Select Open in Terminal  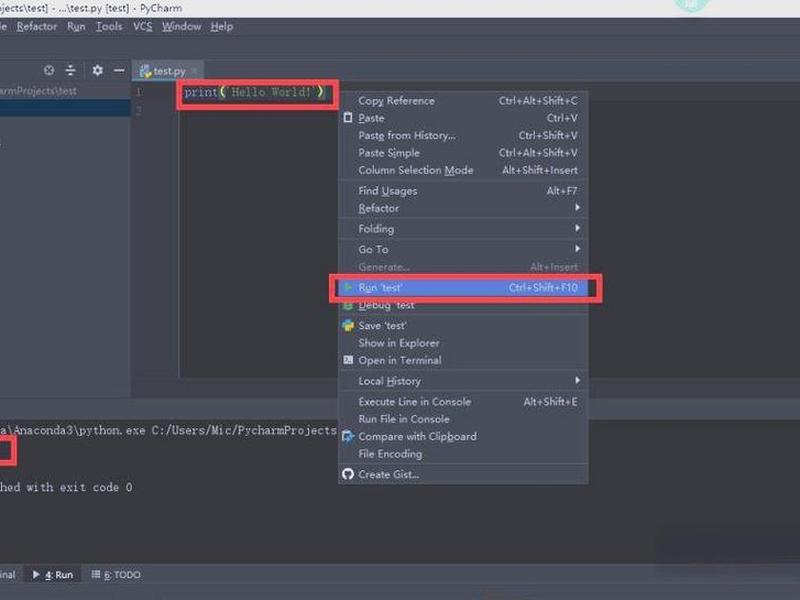(463, 360)
